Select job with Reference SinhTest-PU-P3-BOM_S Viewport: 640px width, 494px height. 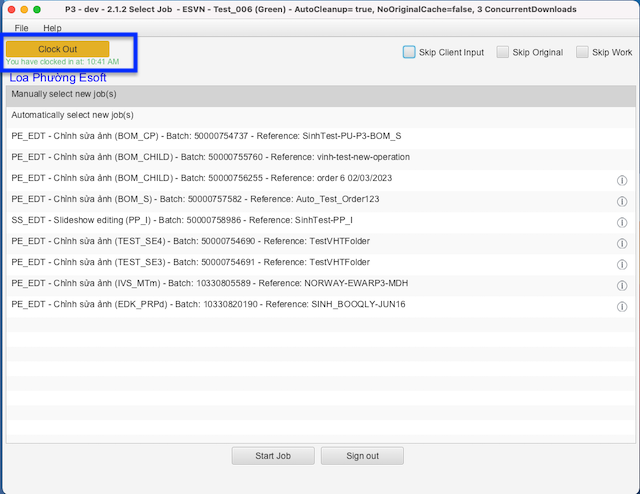pos(321,136)
